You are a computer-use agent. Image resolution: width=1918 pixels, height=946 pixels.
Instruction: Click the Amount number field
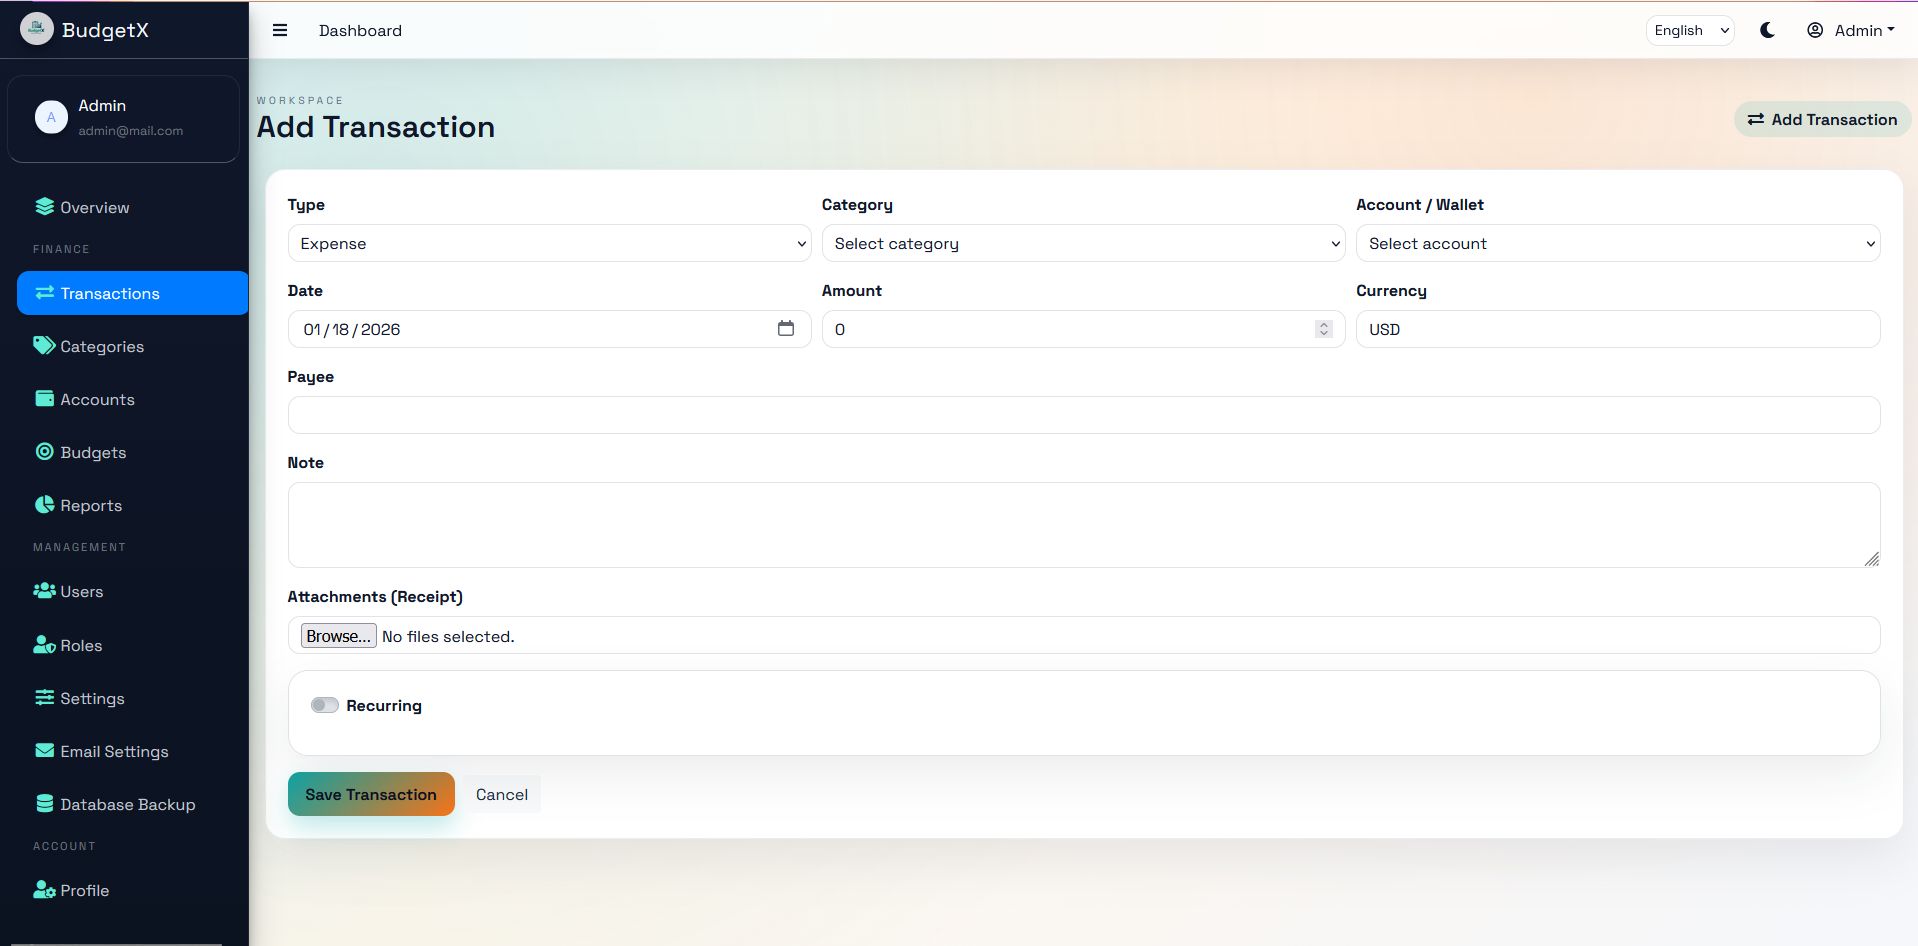1083,329
